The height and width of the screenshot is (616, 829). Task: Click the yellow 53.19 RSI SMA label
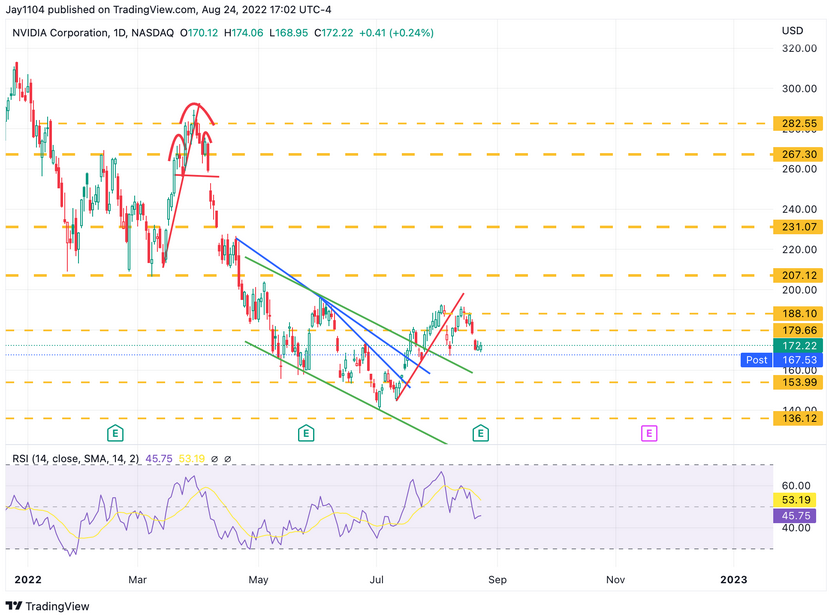tap(795, 500)
